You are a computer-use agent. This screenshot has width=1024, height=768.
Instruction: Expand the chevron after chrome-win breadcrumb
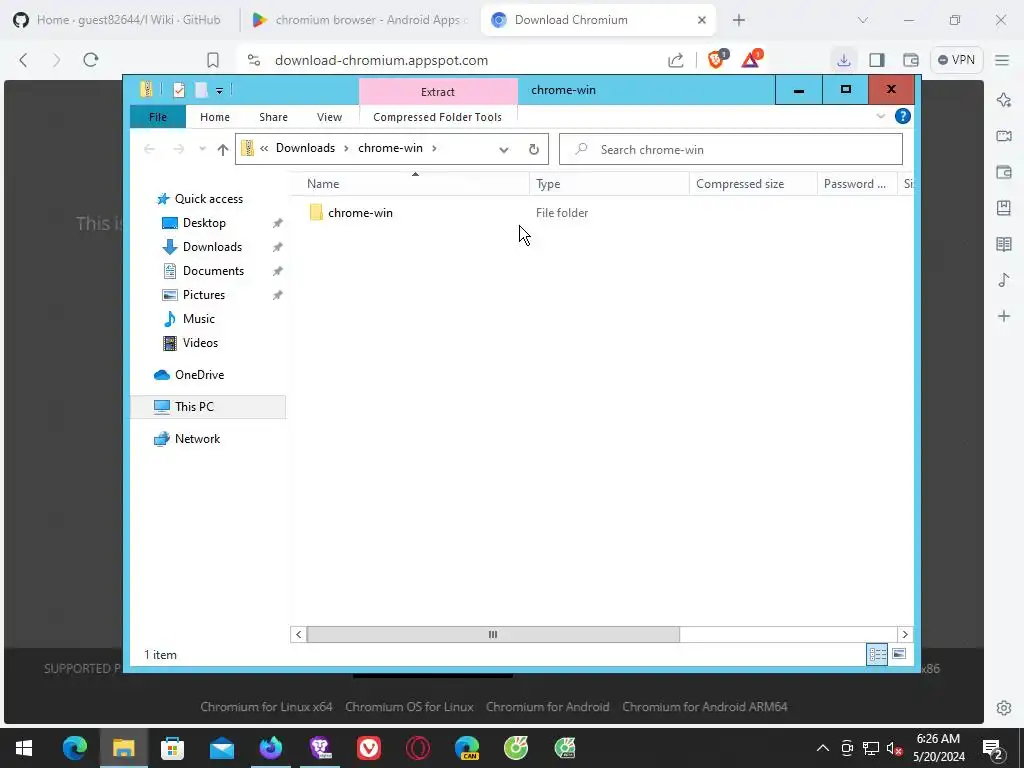pyautogui.click(x=434, y=148)
